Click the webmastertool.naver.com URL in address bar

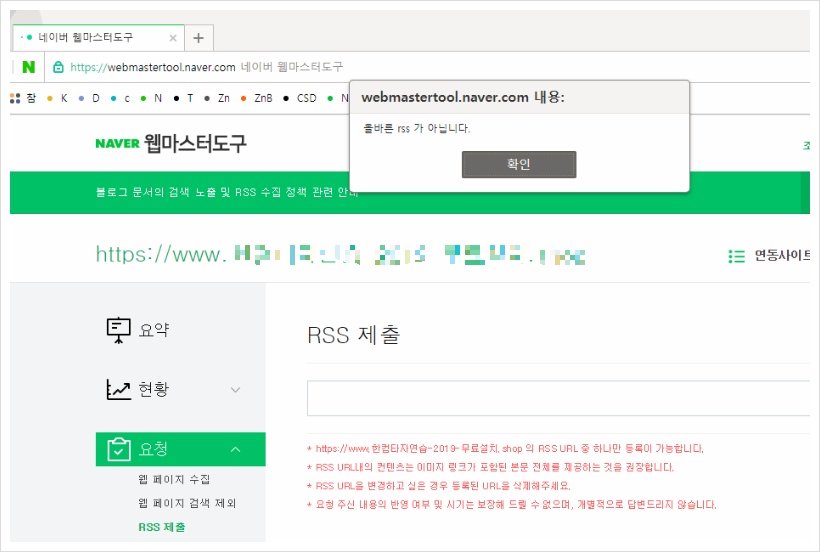pyautogui.click(x=153, y=67)
